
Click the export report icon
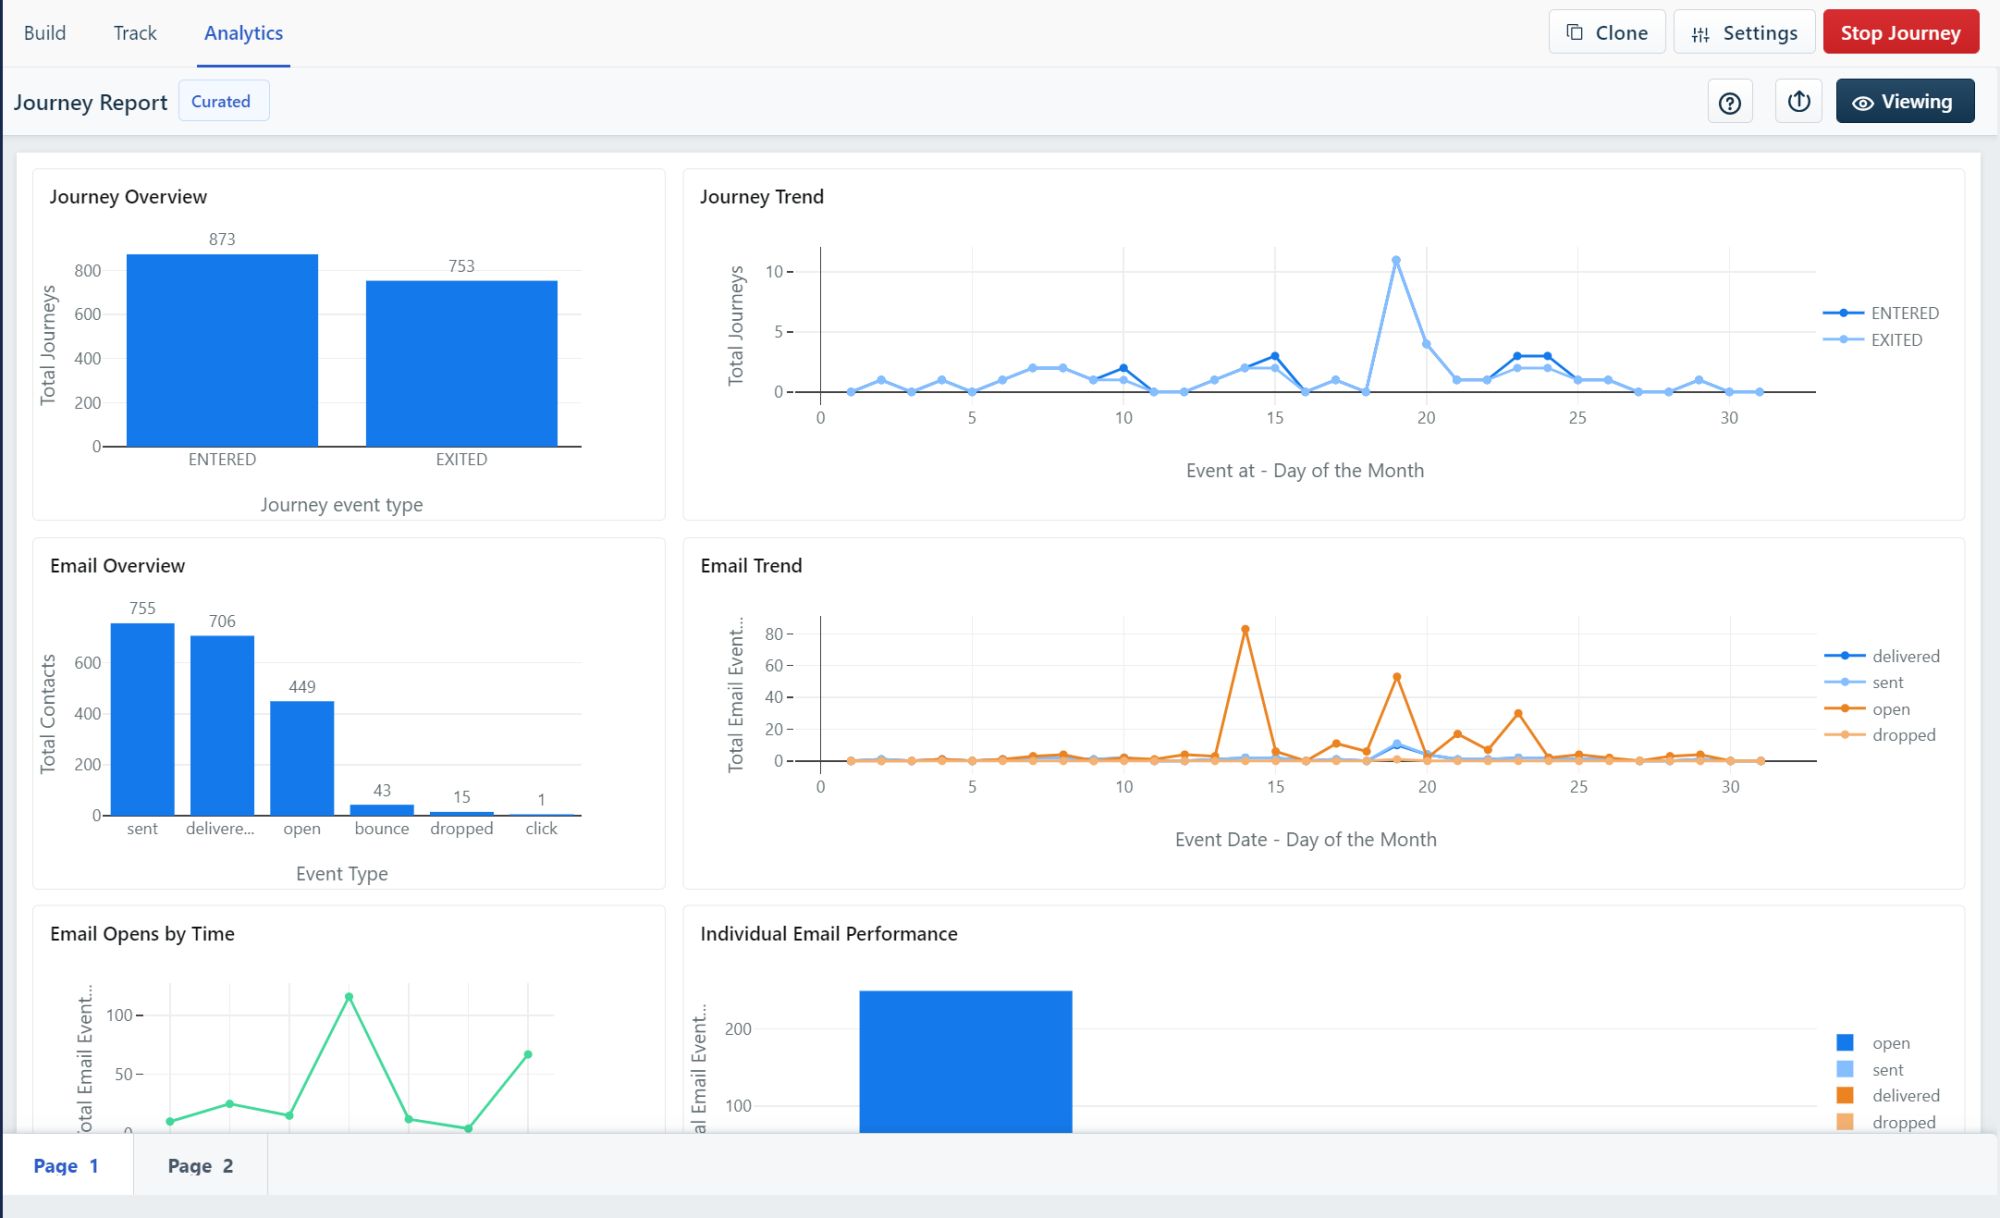(x=1798, y=101)
